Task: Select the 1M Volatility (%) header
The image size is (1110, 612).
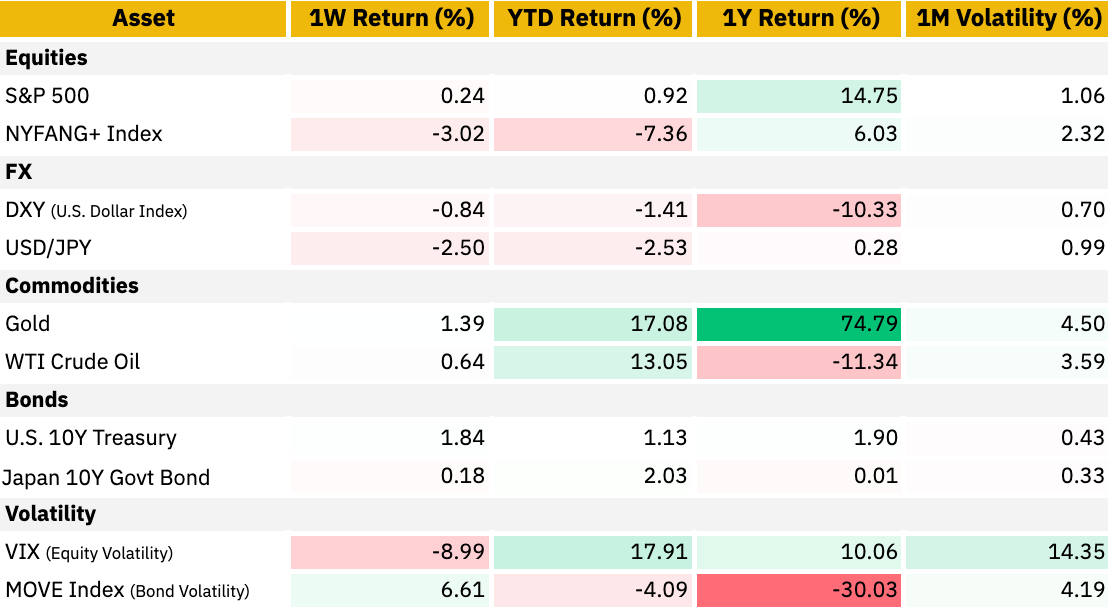Action: (1006, 18)
